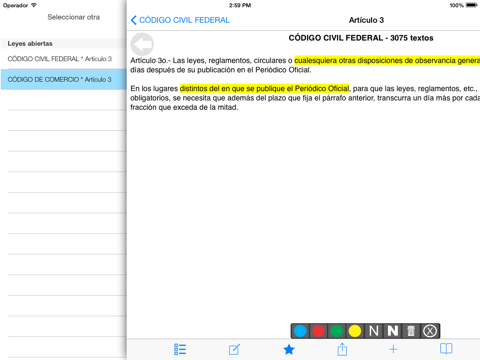Apply normal text style N
The width and height of the screenshot is (480, 360).
[374, 331]
